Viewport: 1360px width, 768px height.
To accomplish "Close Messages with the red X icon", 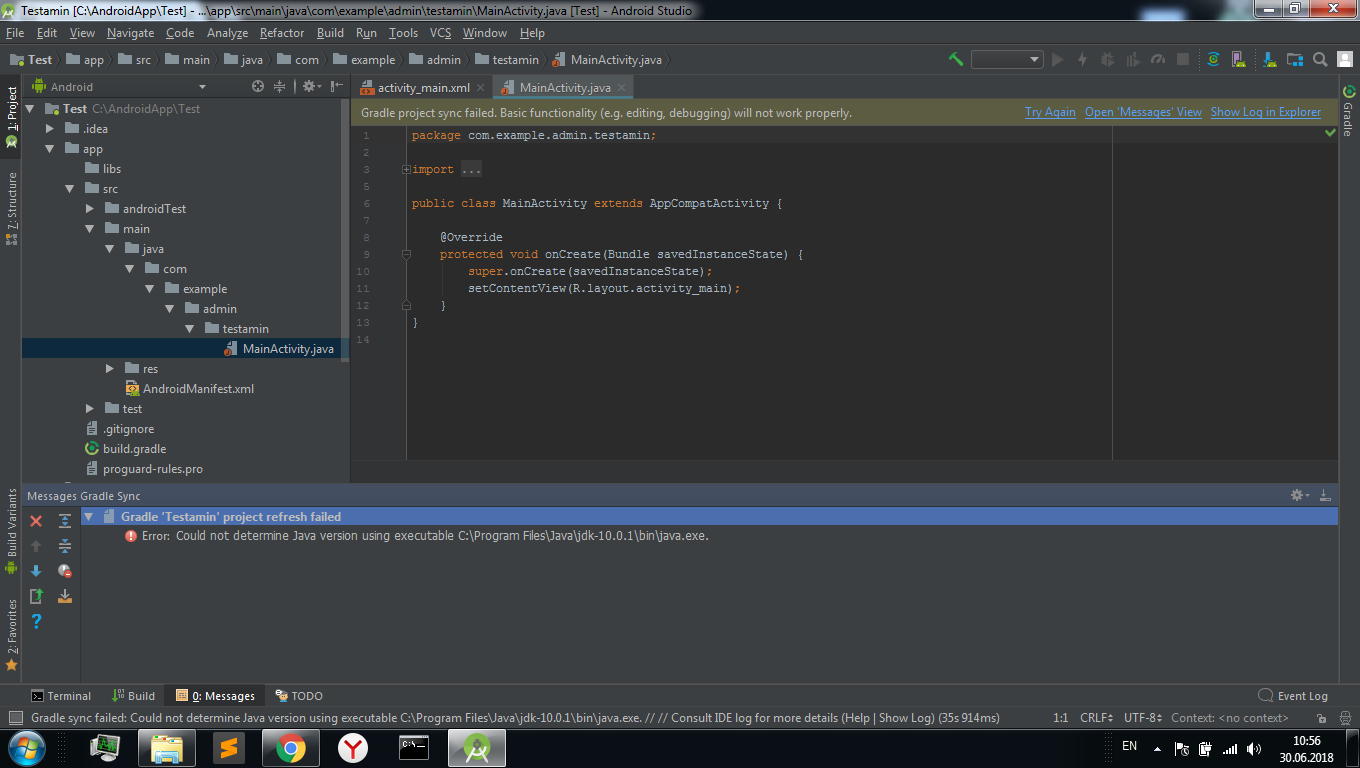I will (36, 521).
